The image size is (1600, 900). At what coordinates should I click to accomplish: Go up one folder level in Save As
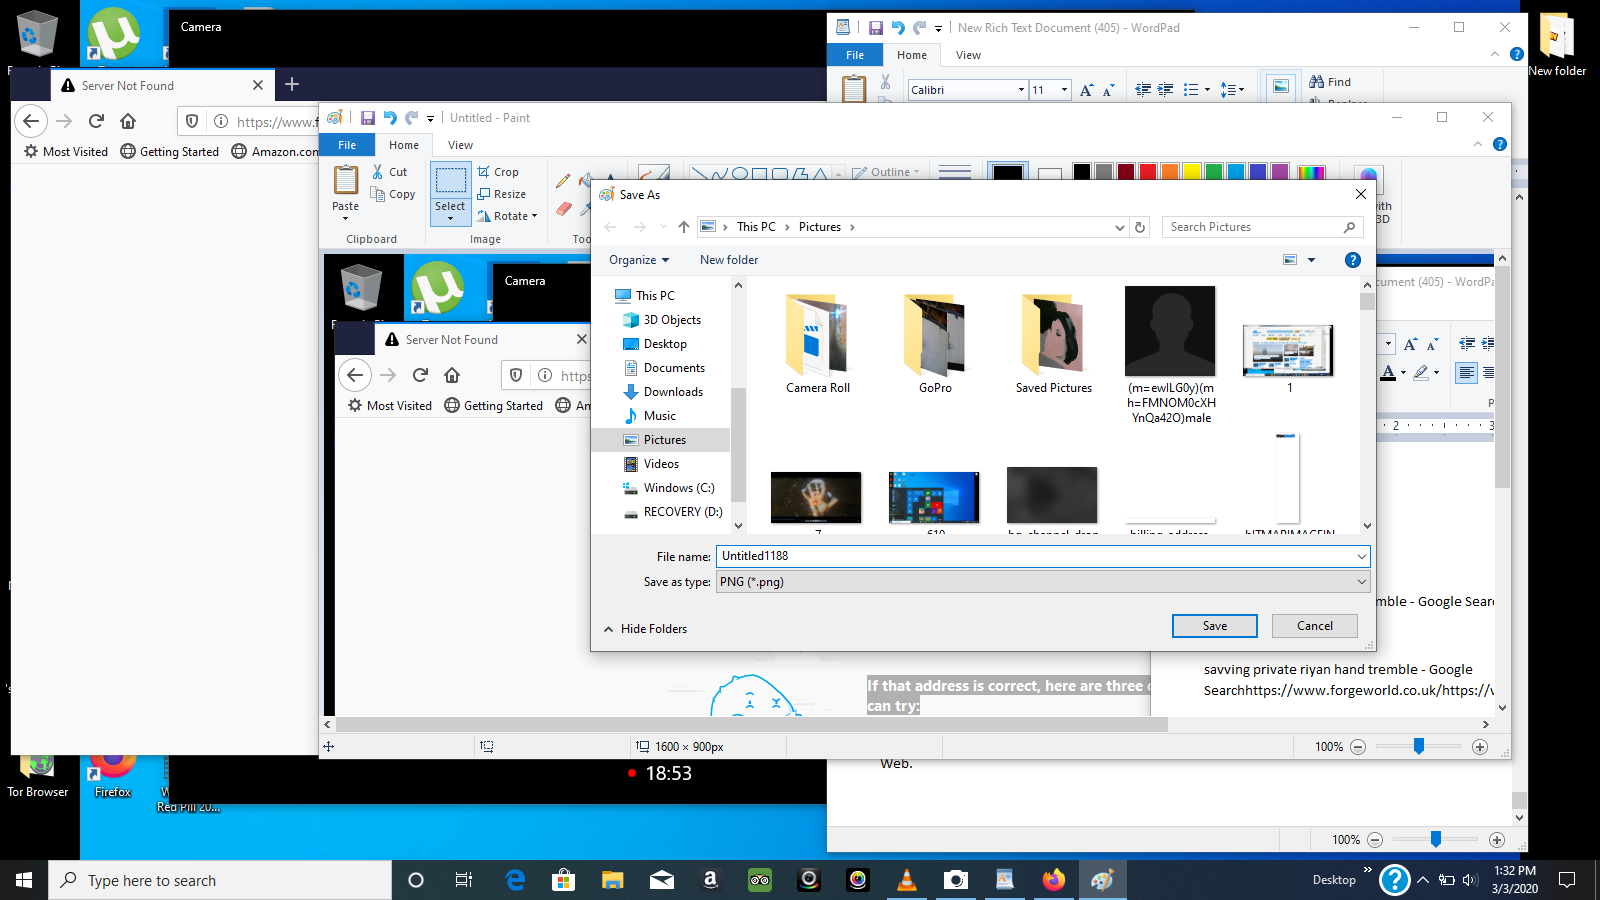pyautogui.click(x=684, y=227)
